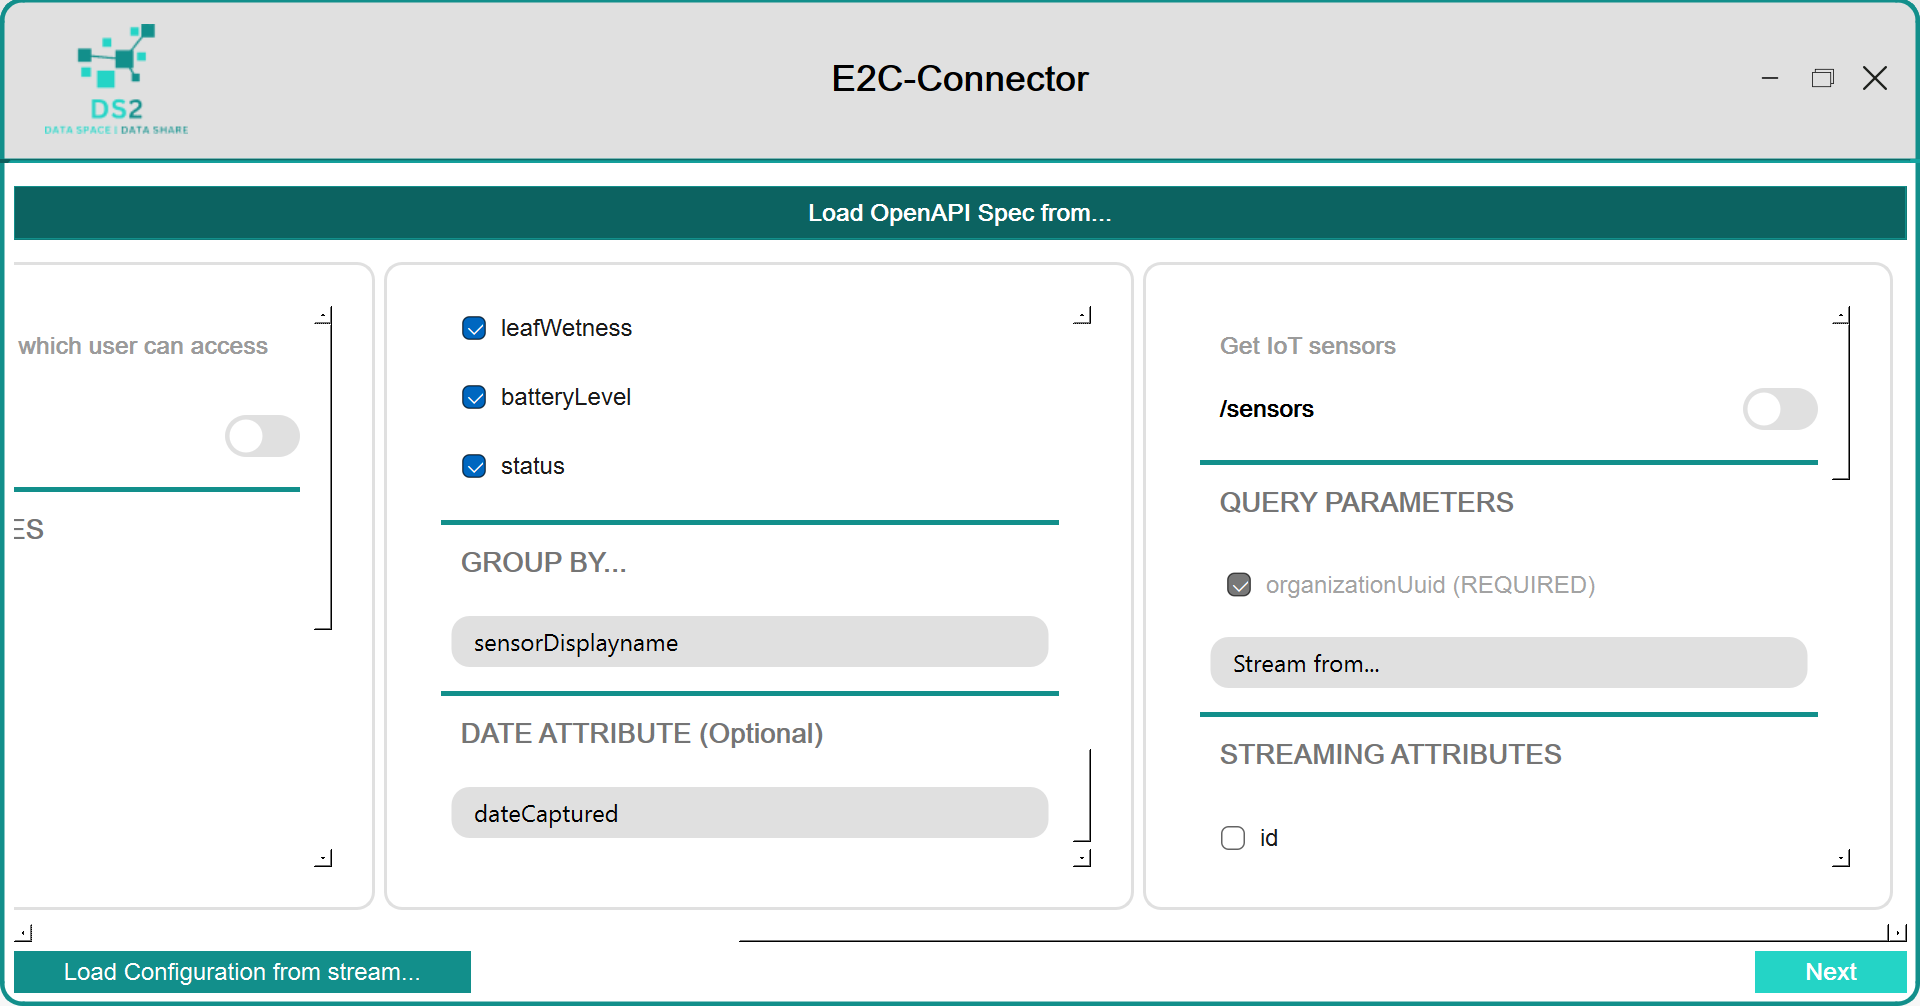Viewport: 1920px width, 1006px height.
Task: Minimize the E2C-Connector window
Action: click(x=1769, y=78)
